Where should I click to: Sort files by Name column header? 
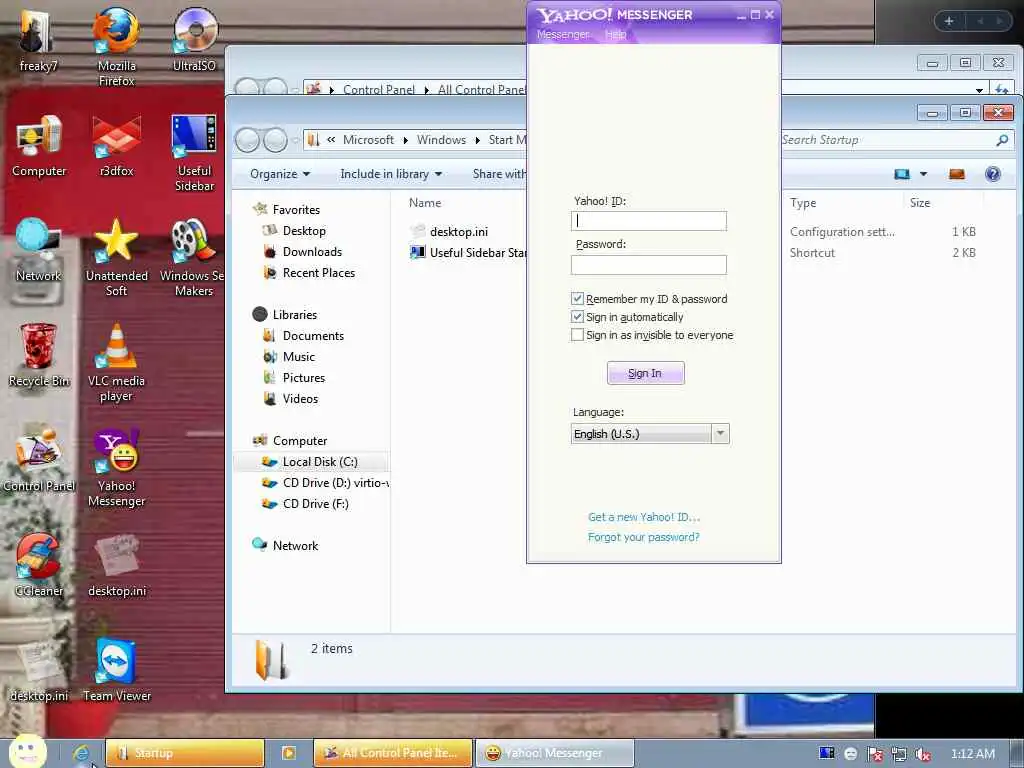click(x=425, y=202)
